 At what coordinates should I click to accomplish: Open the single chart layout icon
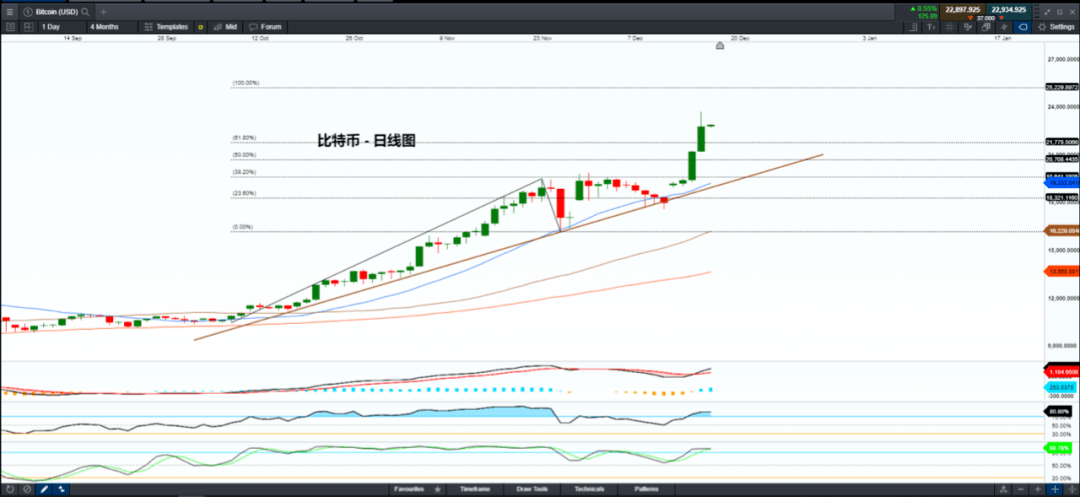10,27
